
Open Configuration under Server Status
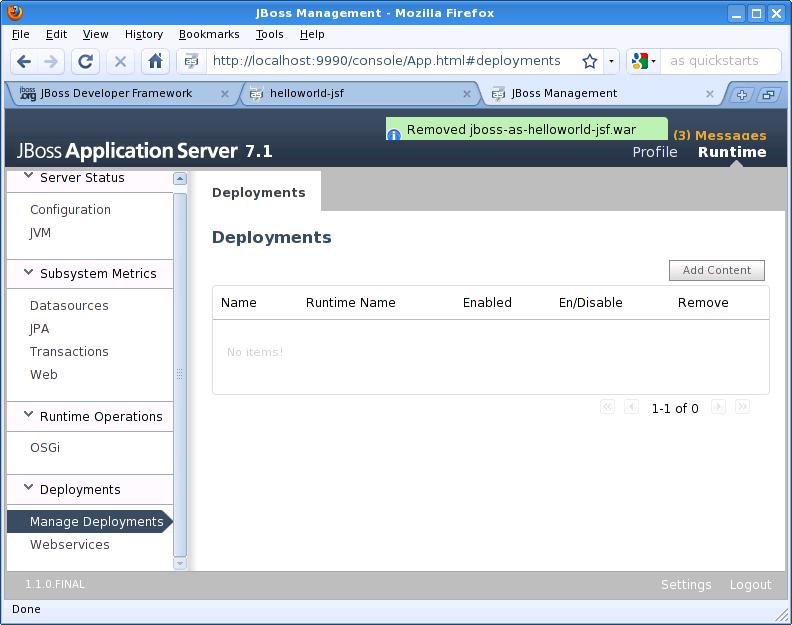(x=70, y=210)
